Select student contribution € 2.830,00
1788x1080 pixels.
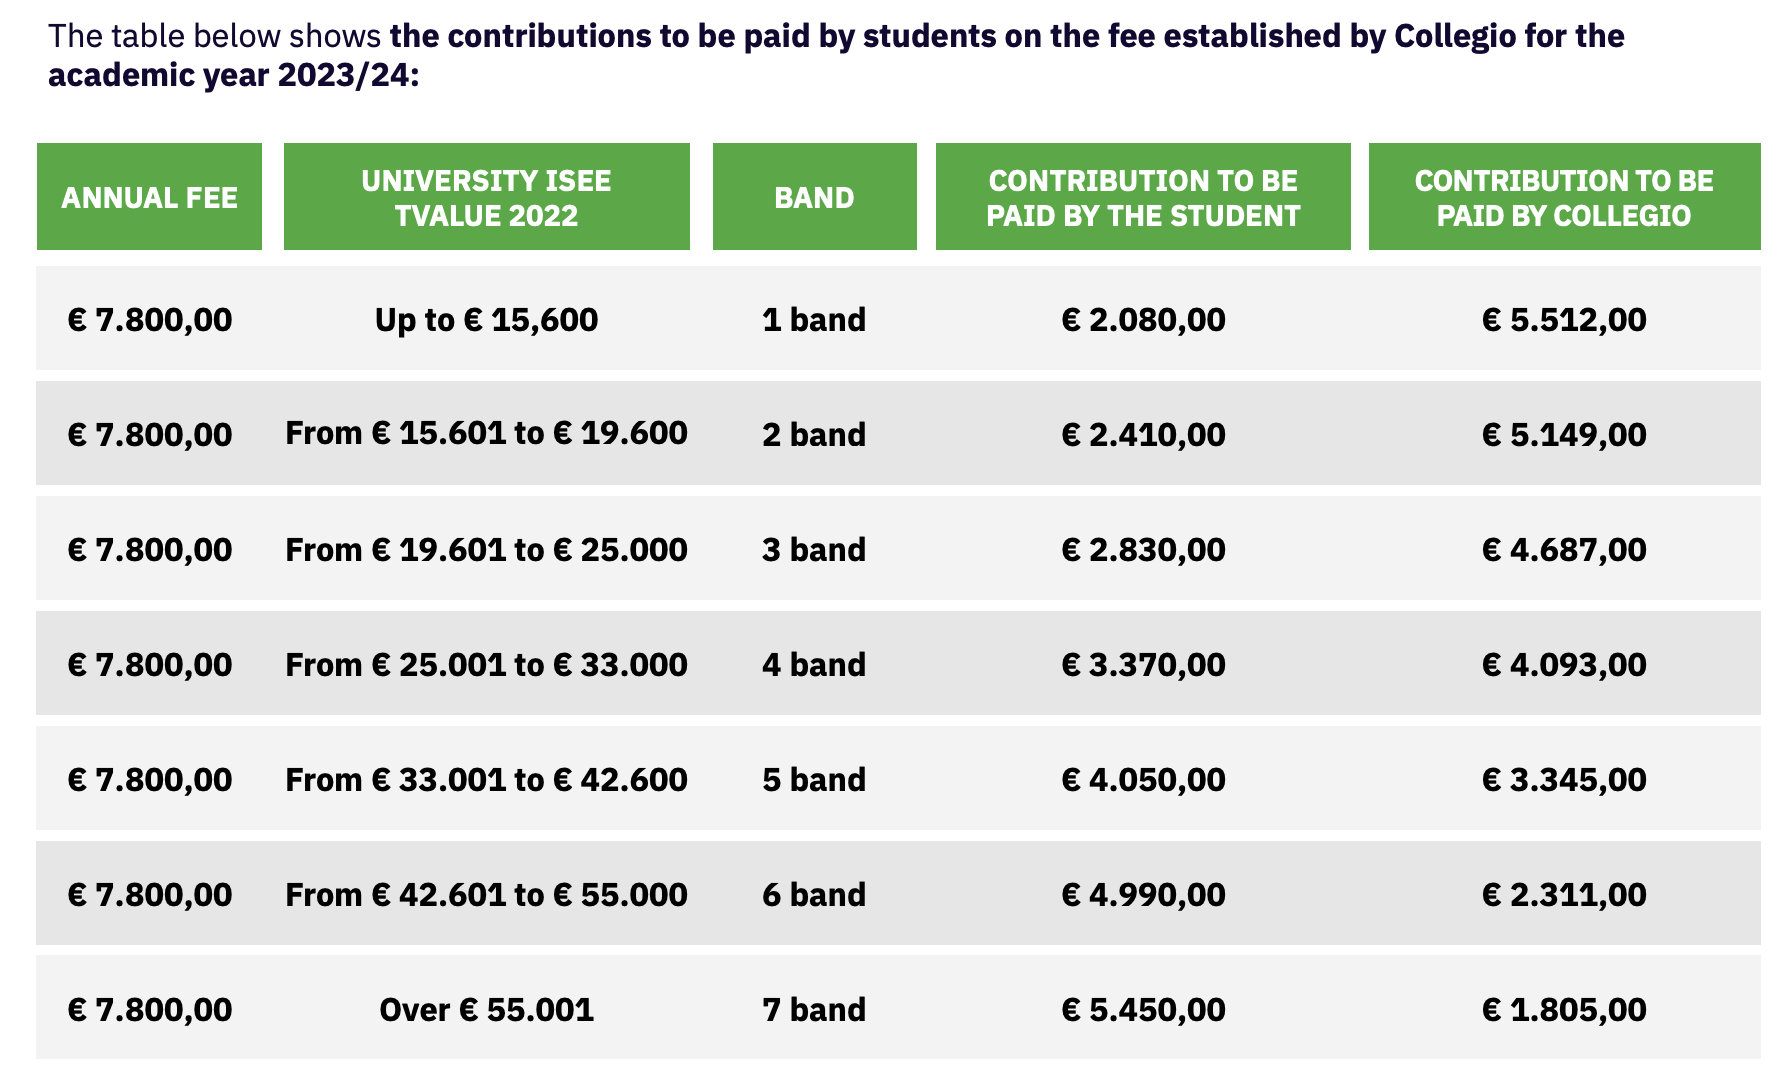1143,549
